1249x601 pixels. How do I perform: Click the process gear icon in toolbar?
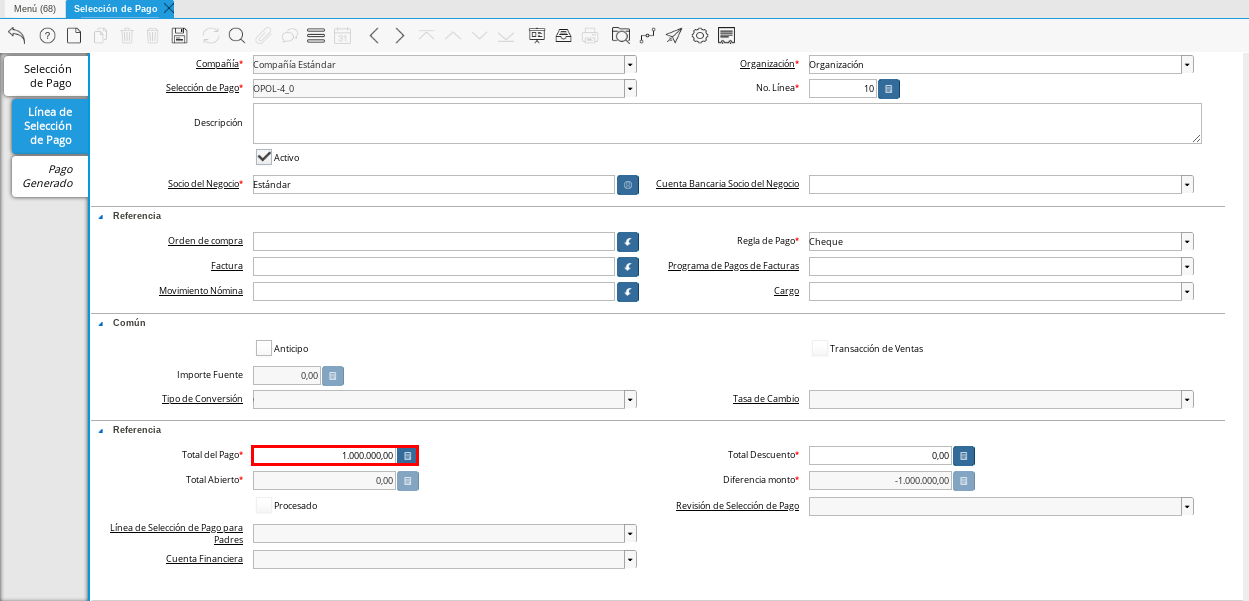700,36
